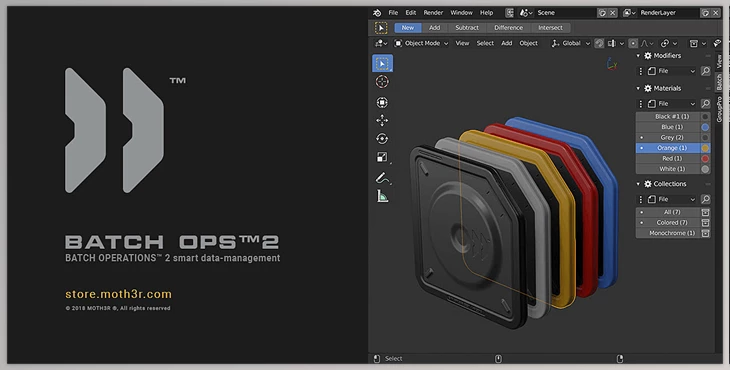Select the Measure ruler tool
The height and width of the screenshot is (370, 730).
click(x=382, y=196)
